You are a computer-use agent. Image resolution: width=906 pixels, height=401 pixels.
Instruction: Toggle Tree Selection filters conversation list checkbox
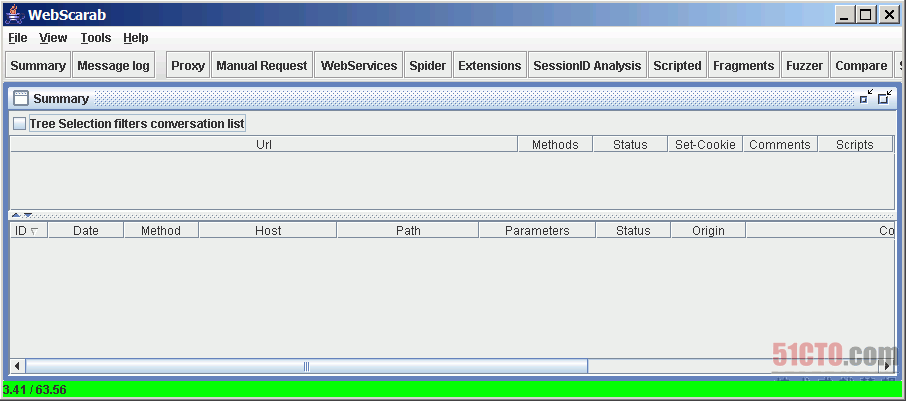tap(20, 124)
